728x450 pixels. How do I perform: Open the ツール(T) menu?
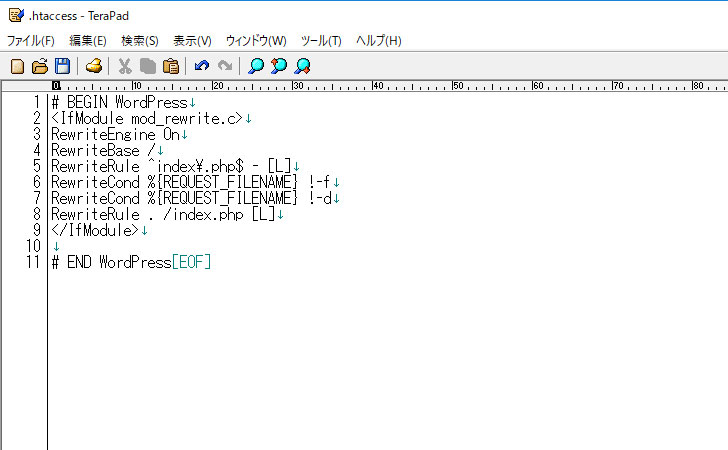click(x=321, y=41)
